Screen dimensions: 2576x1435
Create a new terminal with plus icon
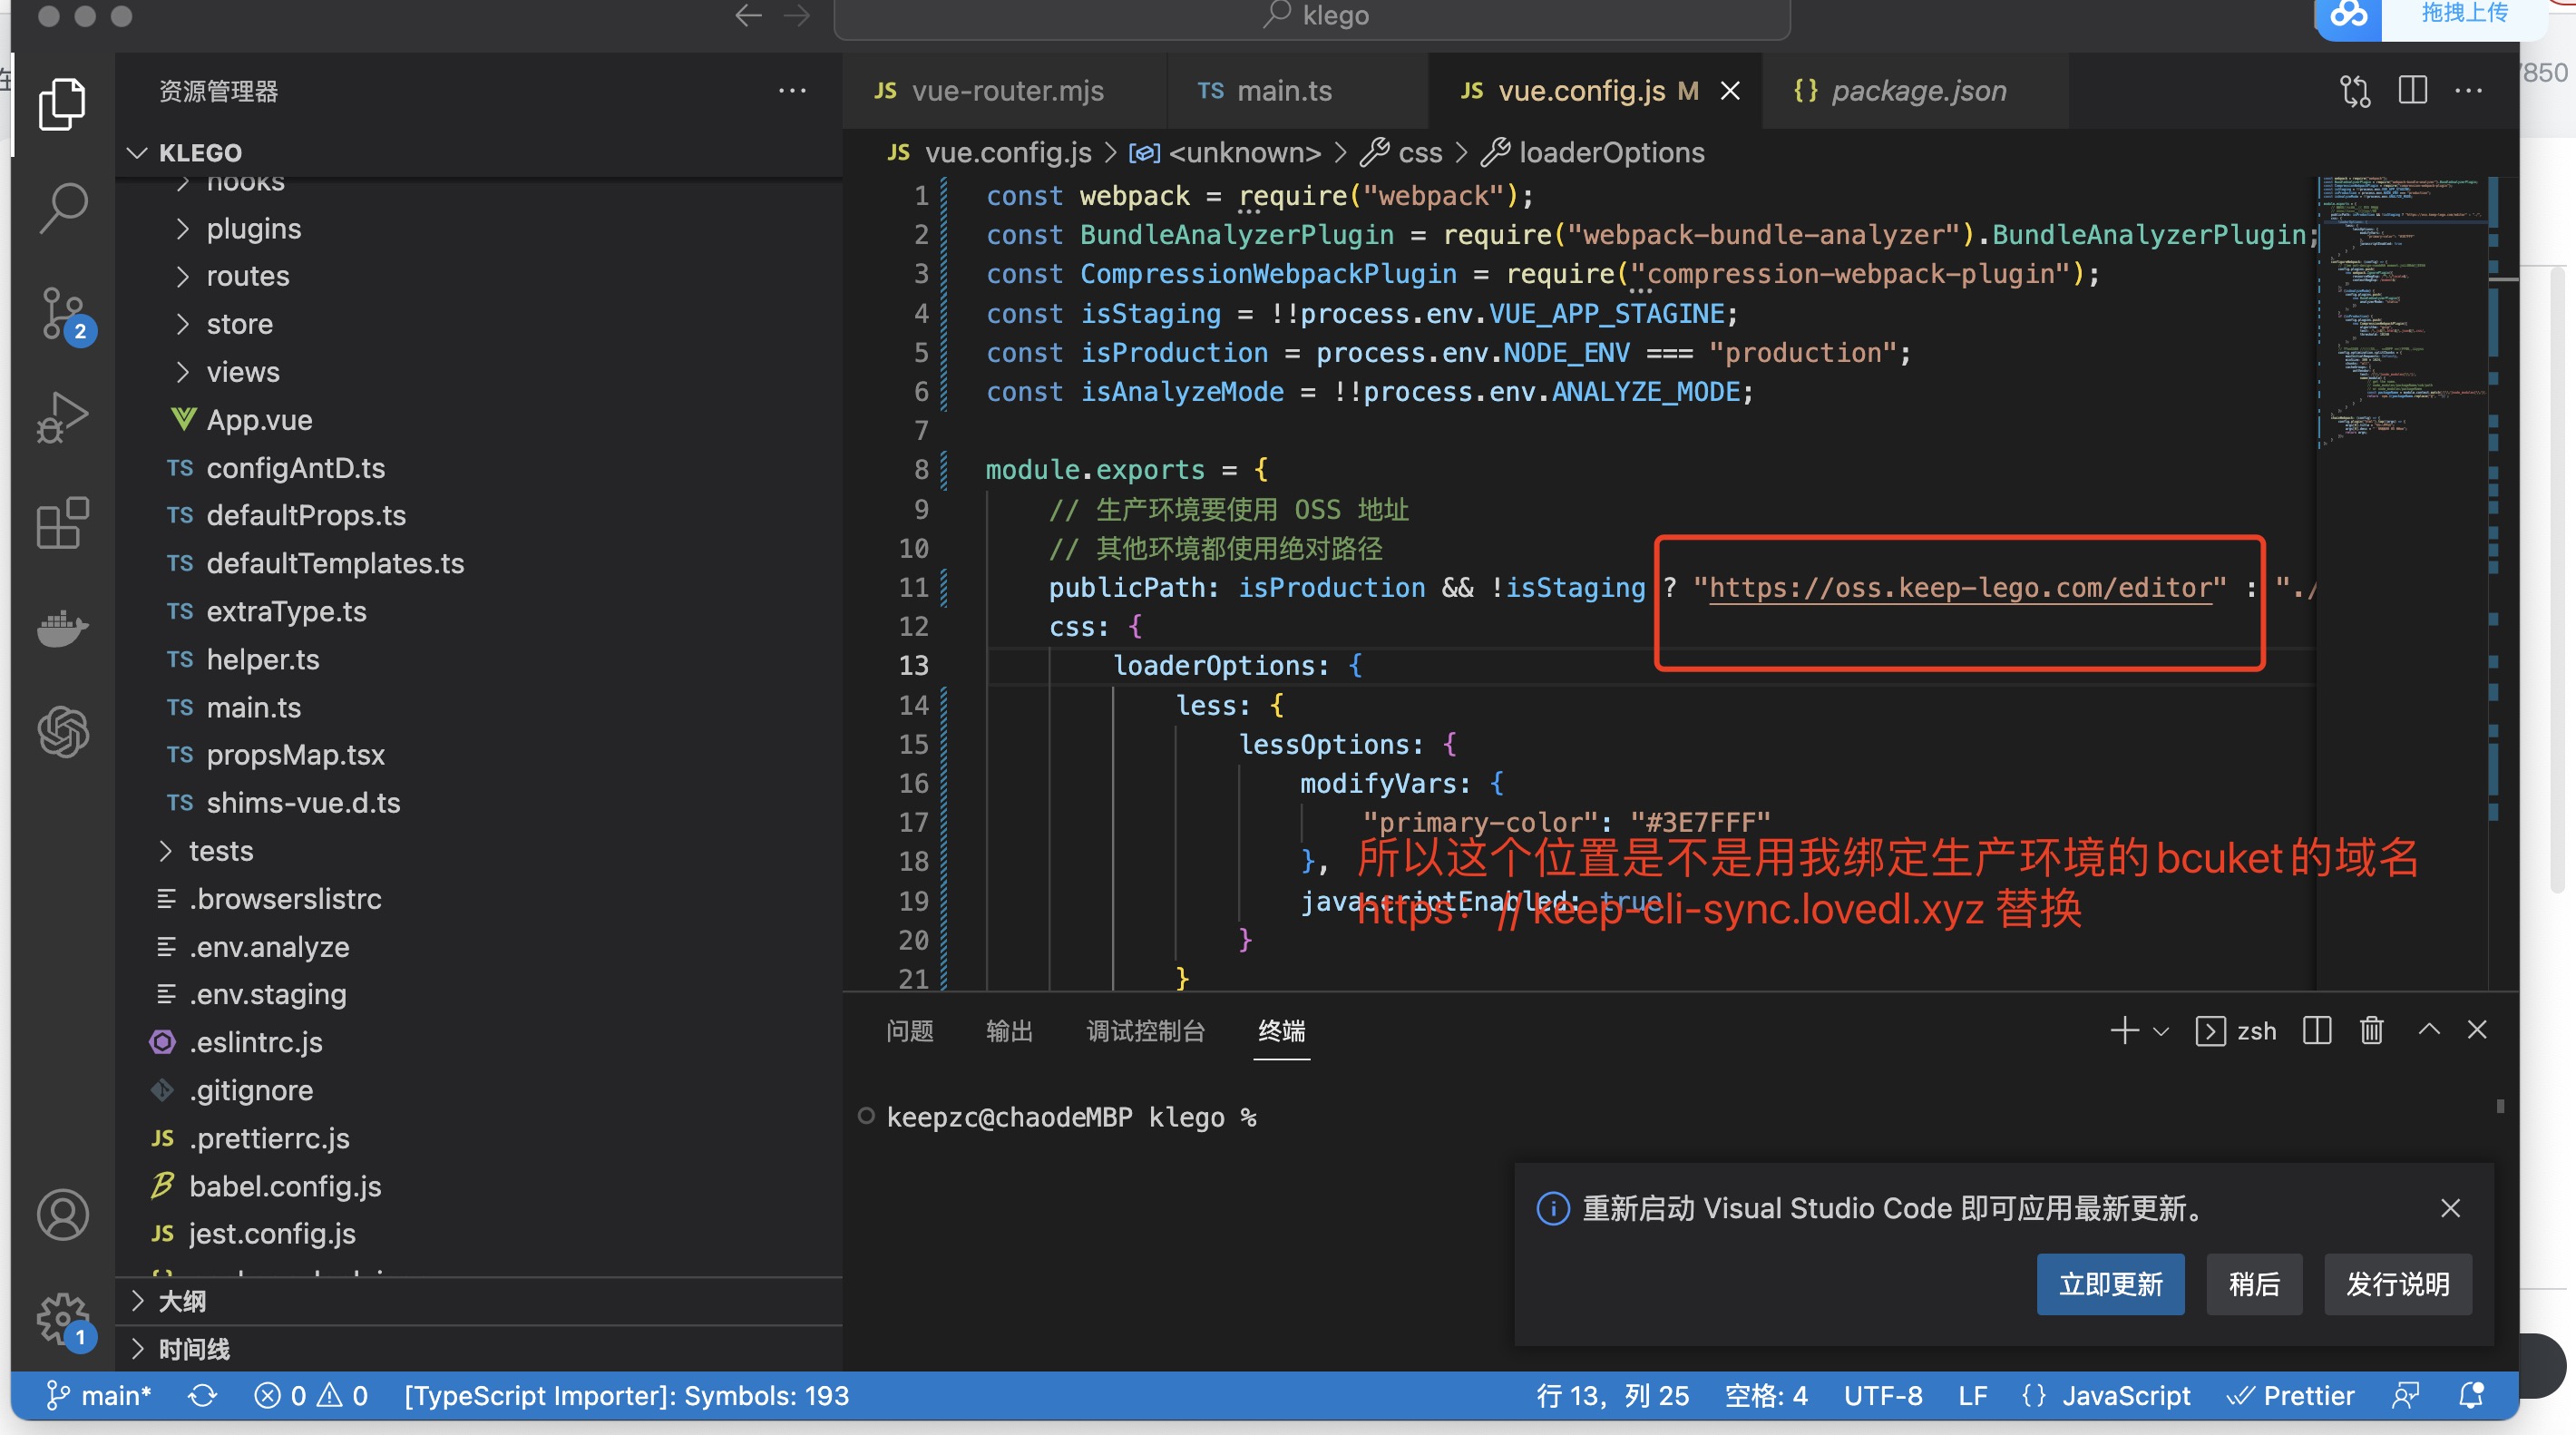(2124, 1030)
